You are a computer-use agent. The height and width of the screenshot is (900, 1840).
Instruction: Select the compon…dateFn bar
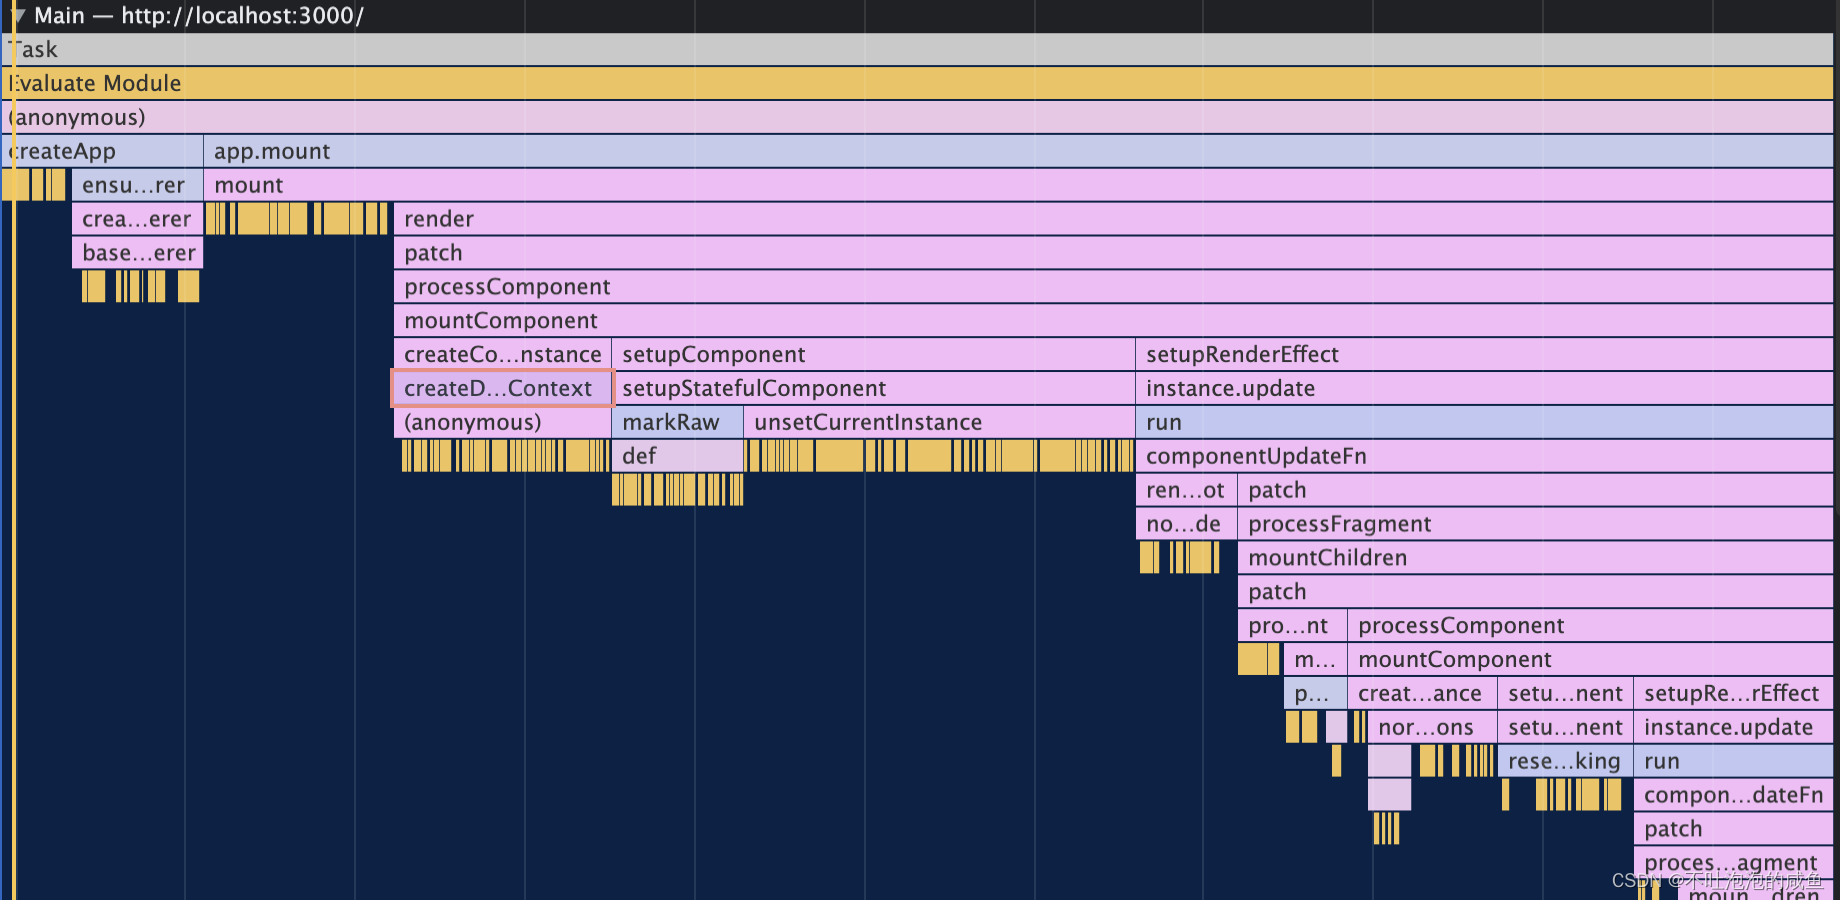[1734, 796]
